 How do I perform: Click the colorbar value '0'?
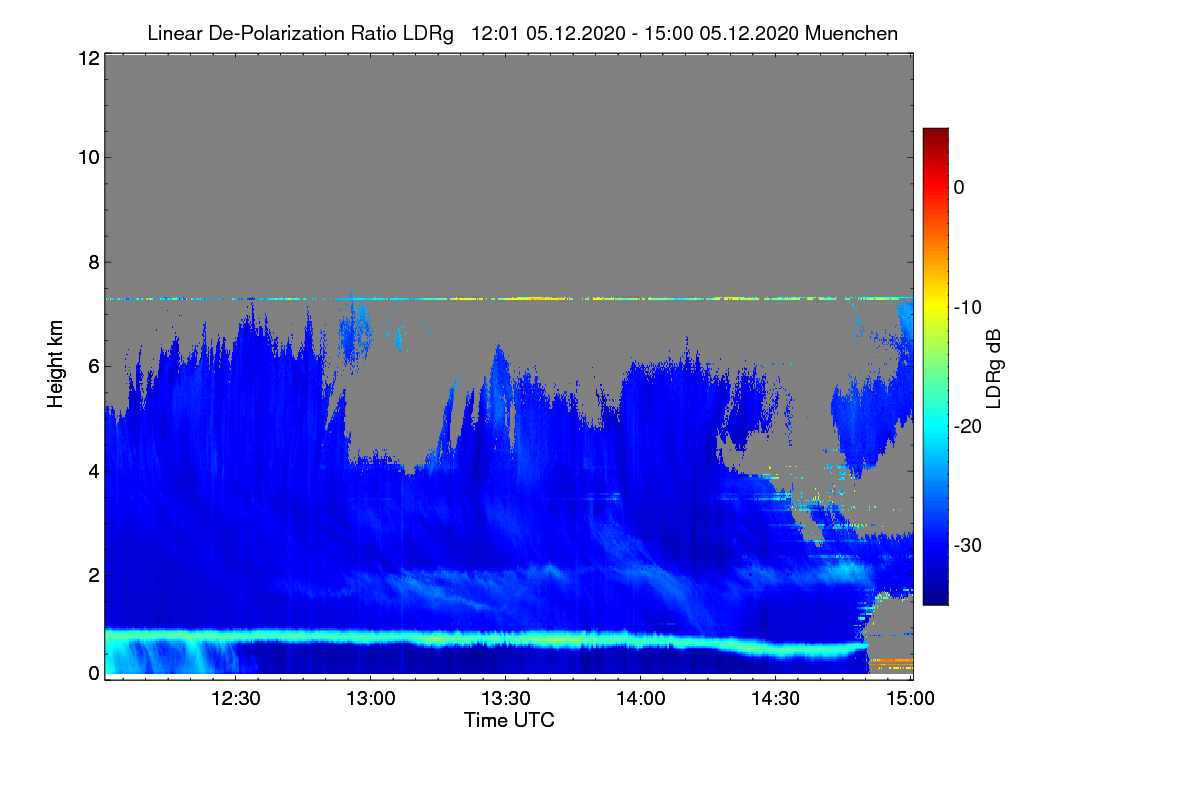pos(959,187)
